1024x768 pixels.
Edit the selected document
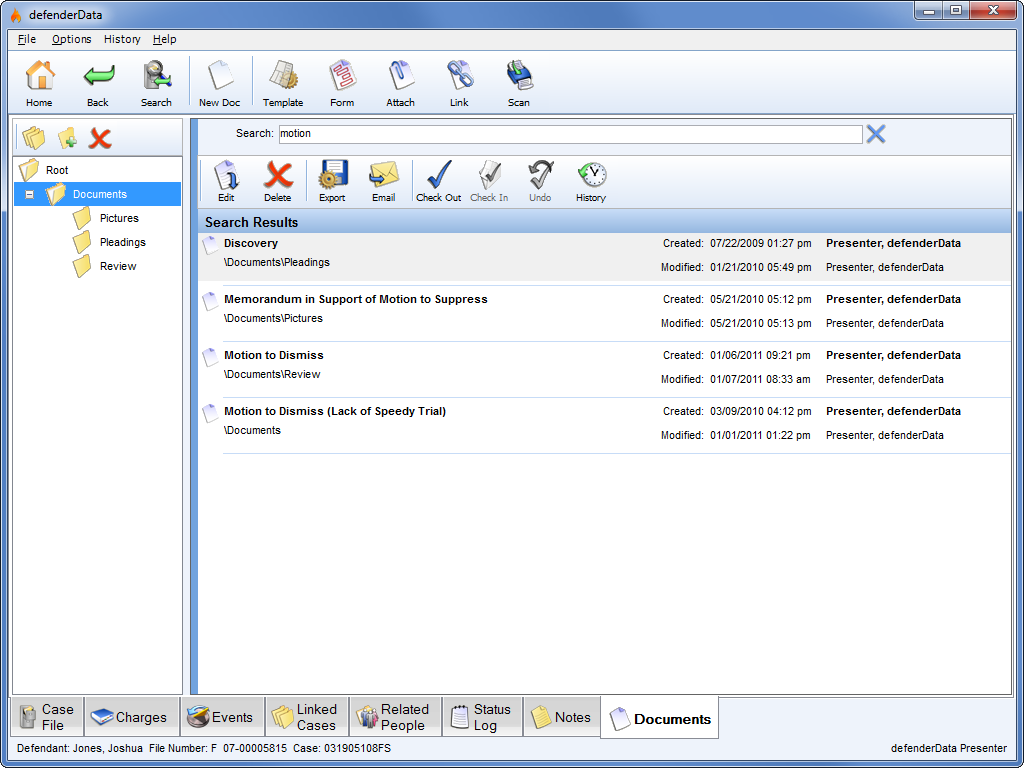[226, 181]
